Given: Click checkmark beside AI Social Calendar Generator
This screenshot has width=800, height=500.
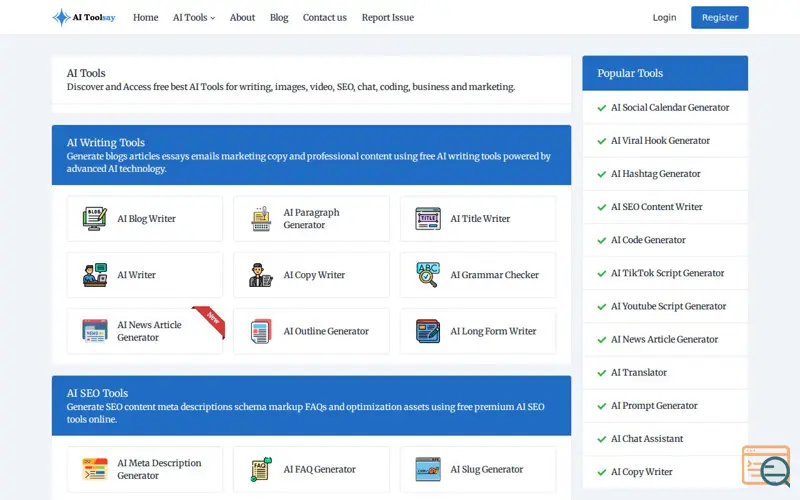Looking at the screenshot, I should 602,108.
